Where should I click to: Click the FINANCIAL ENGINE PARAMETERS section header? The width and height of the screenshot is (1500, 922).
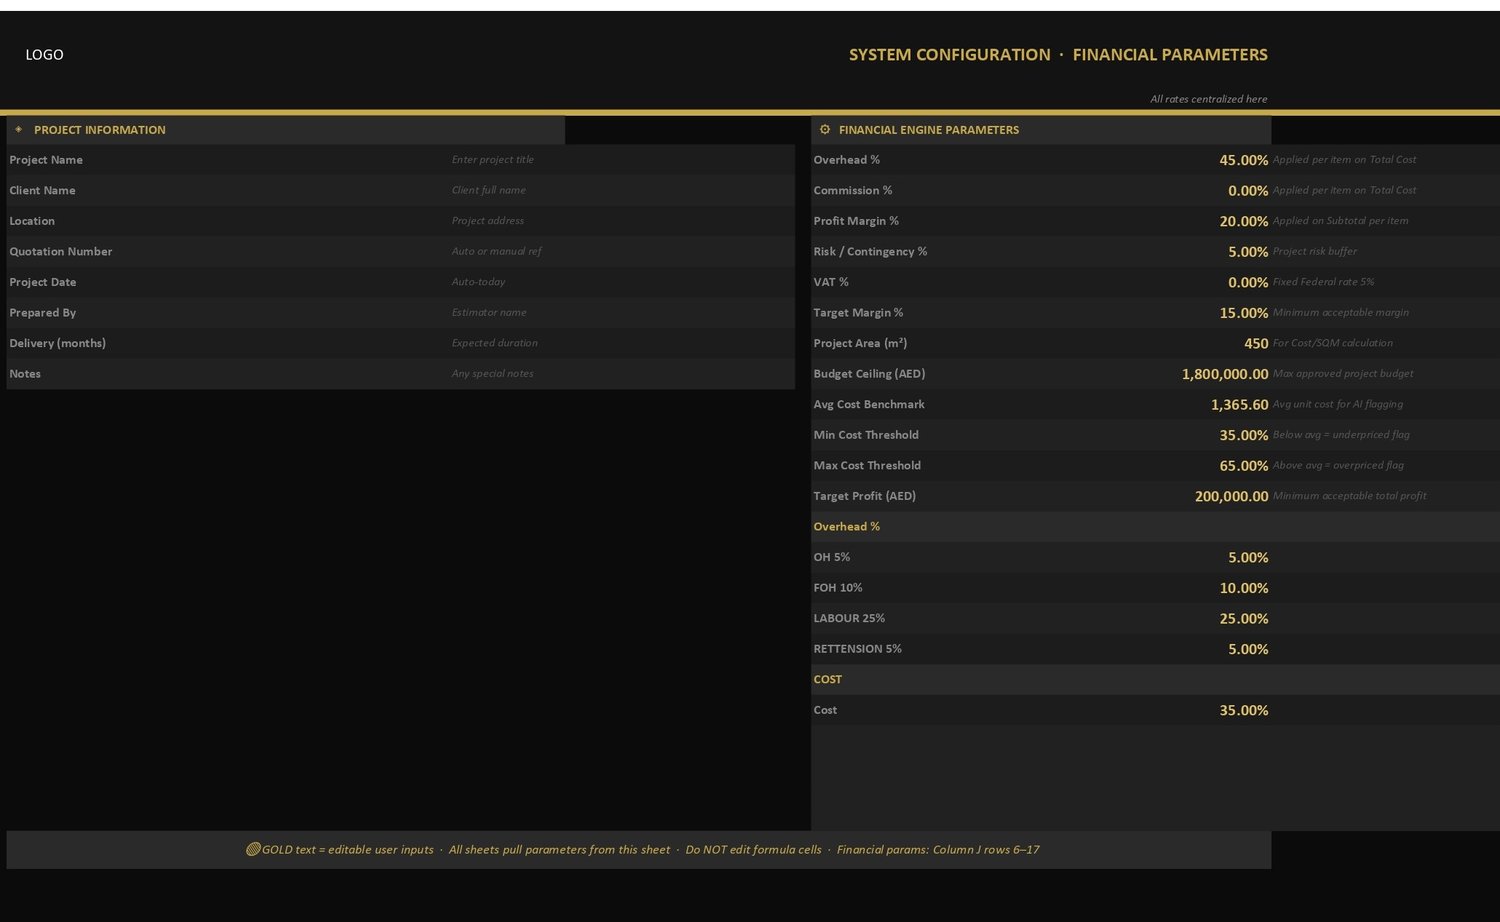coord(1041,130)
